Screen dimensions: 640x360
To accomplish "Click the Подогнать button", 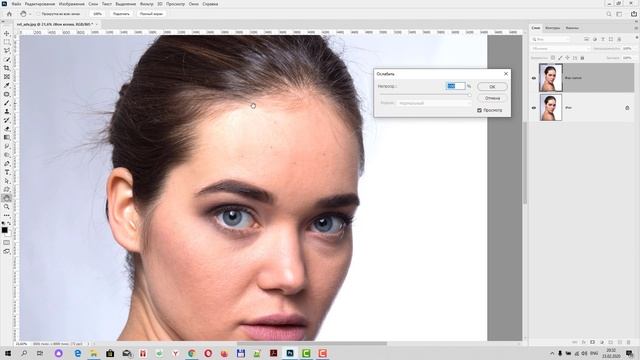I will click(x=121, y=14).
